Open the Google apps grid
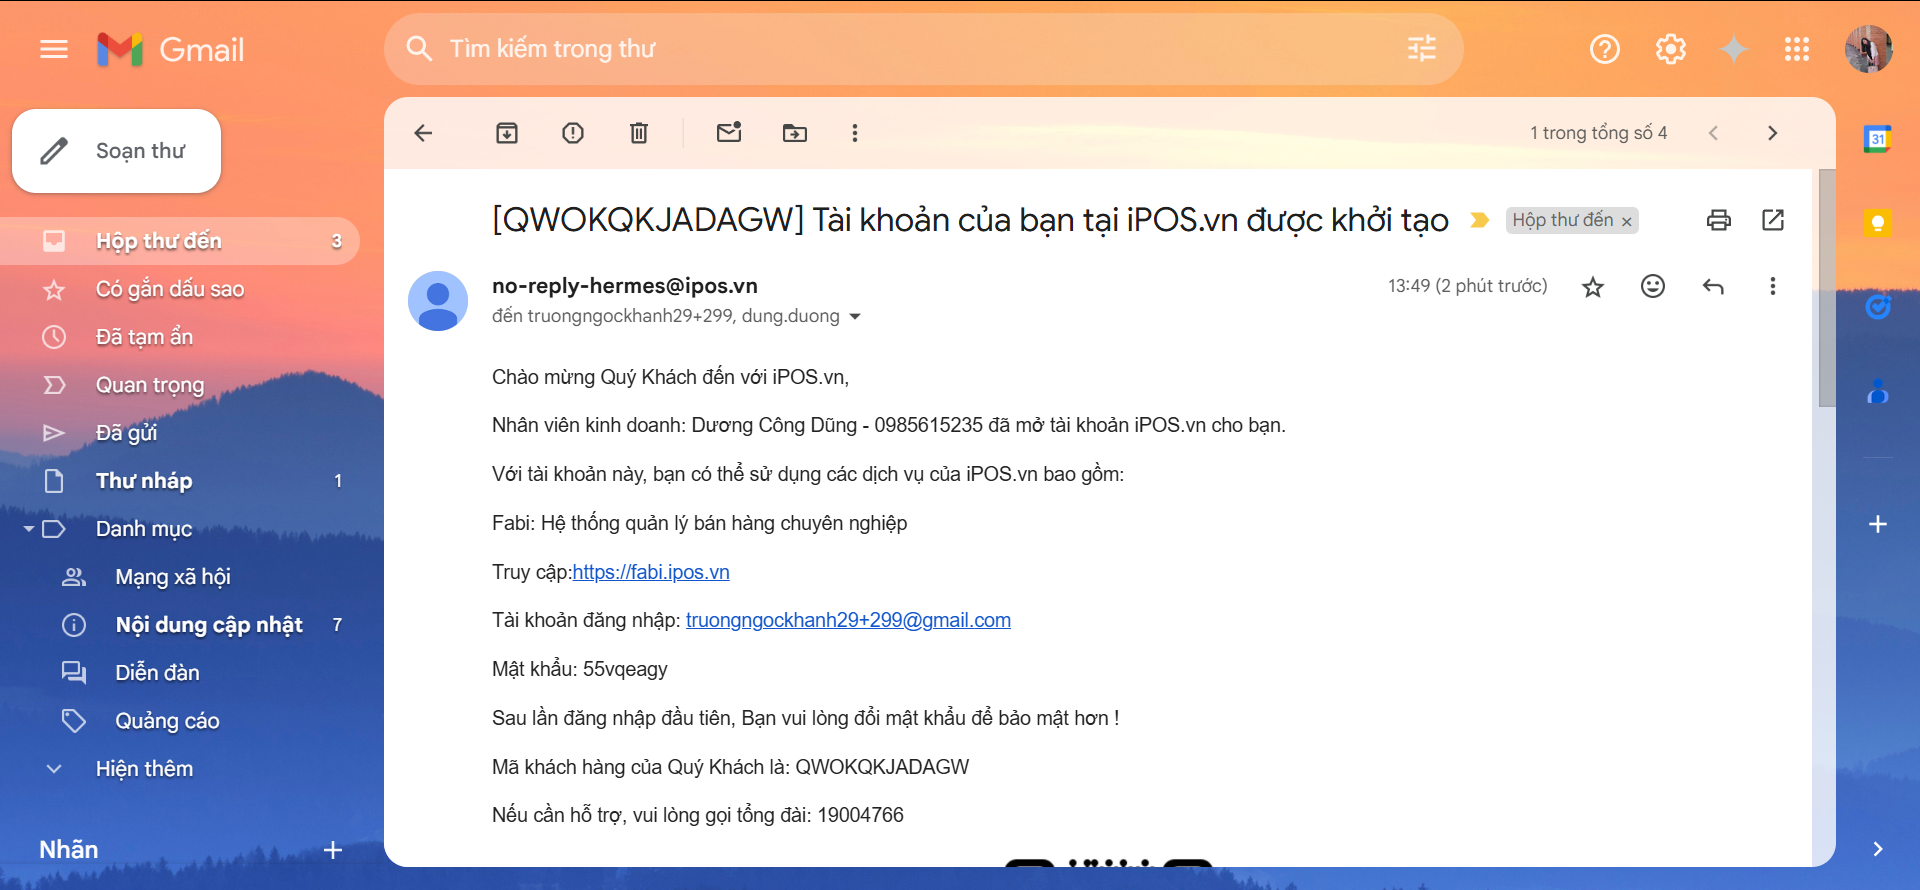 tap(1797, 49)
